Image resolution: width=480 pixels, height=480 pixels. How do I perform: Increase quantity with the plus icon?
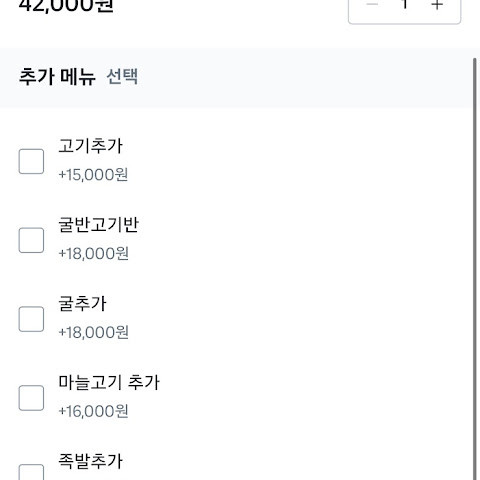437,5
